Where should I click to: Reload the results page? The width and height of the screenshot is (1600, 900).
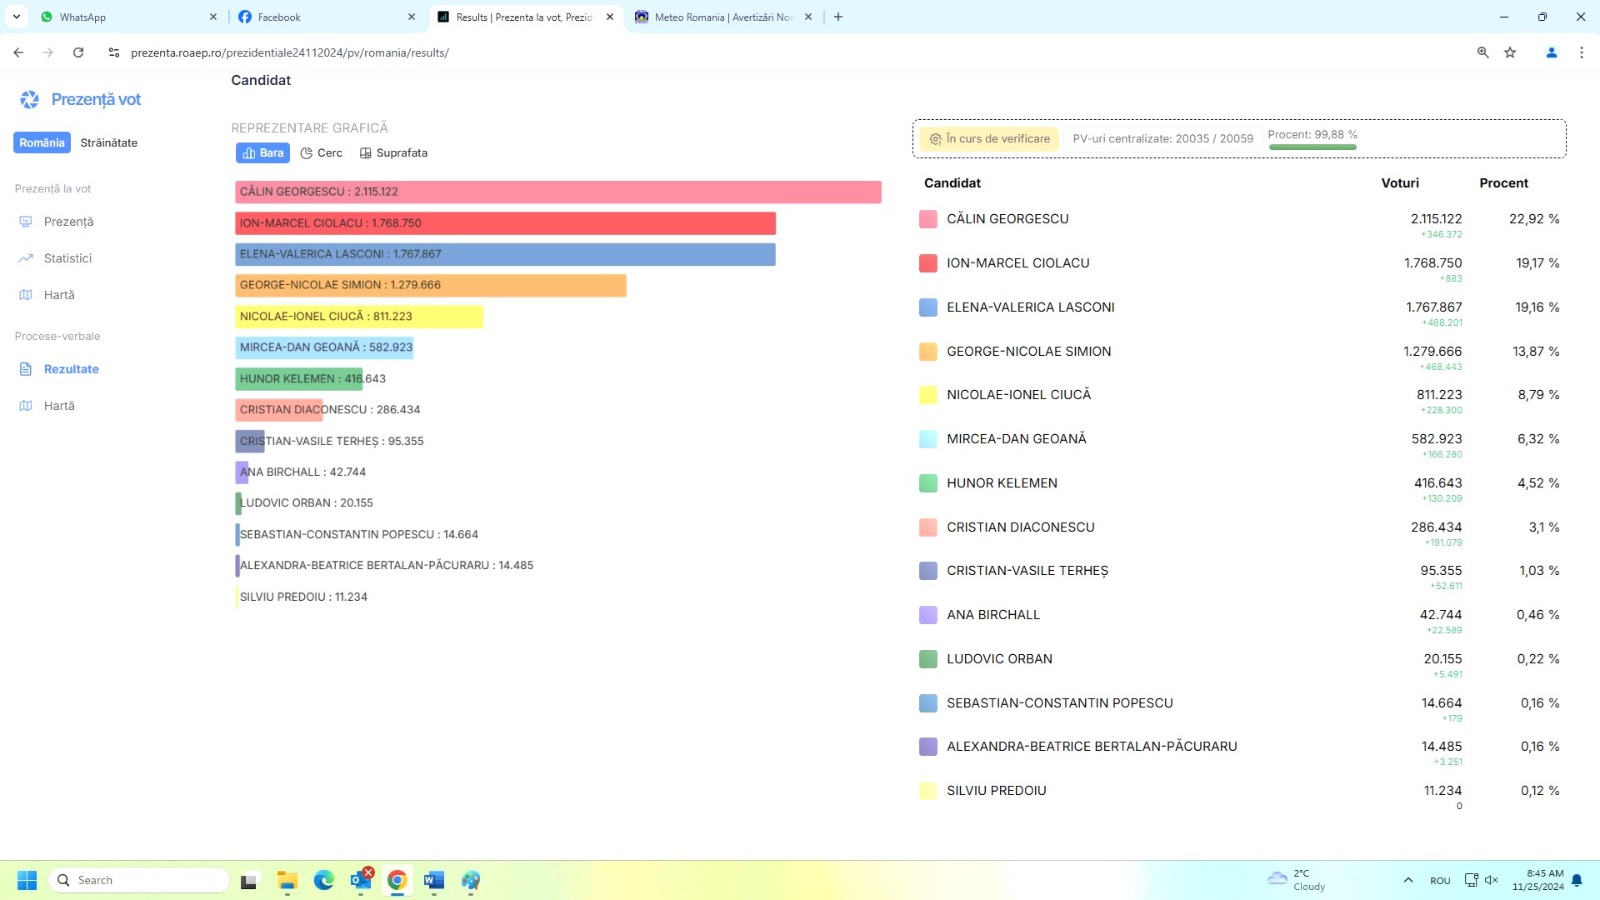(x=78, y=53)
